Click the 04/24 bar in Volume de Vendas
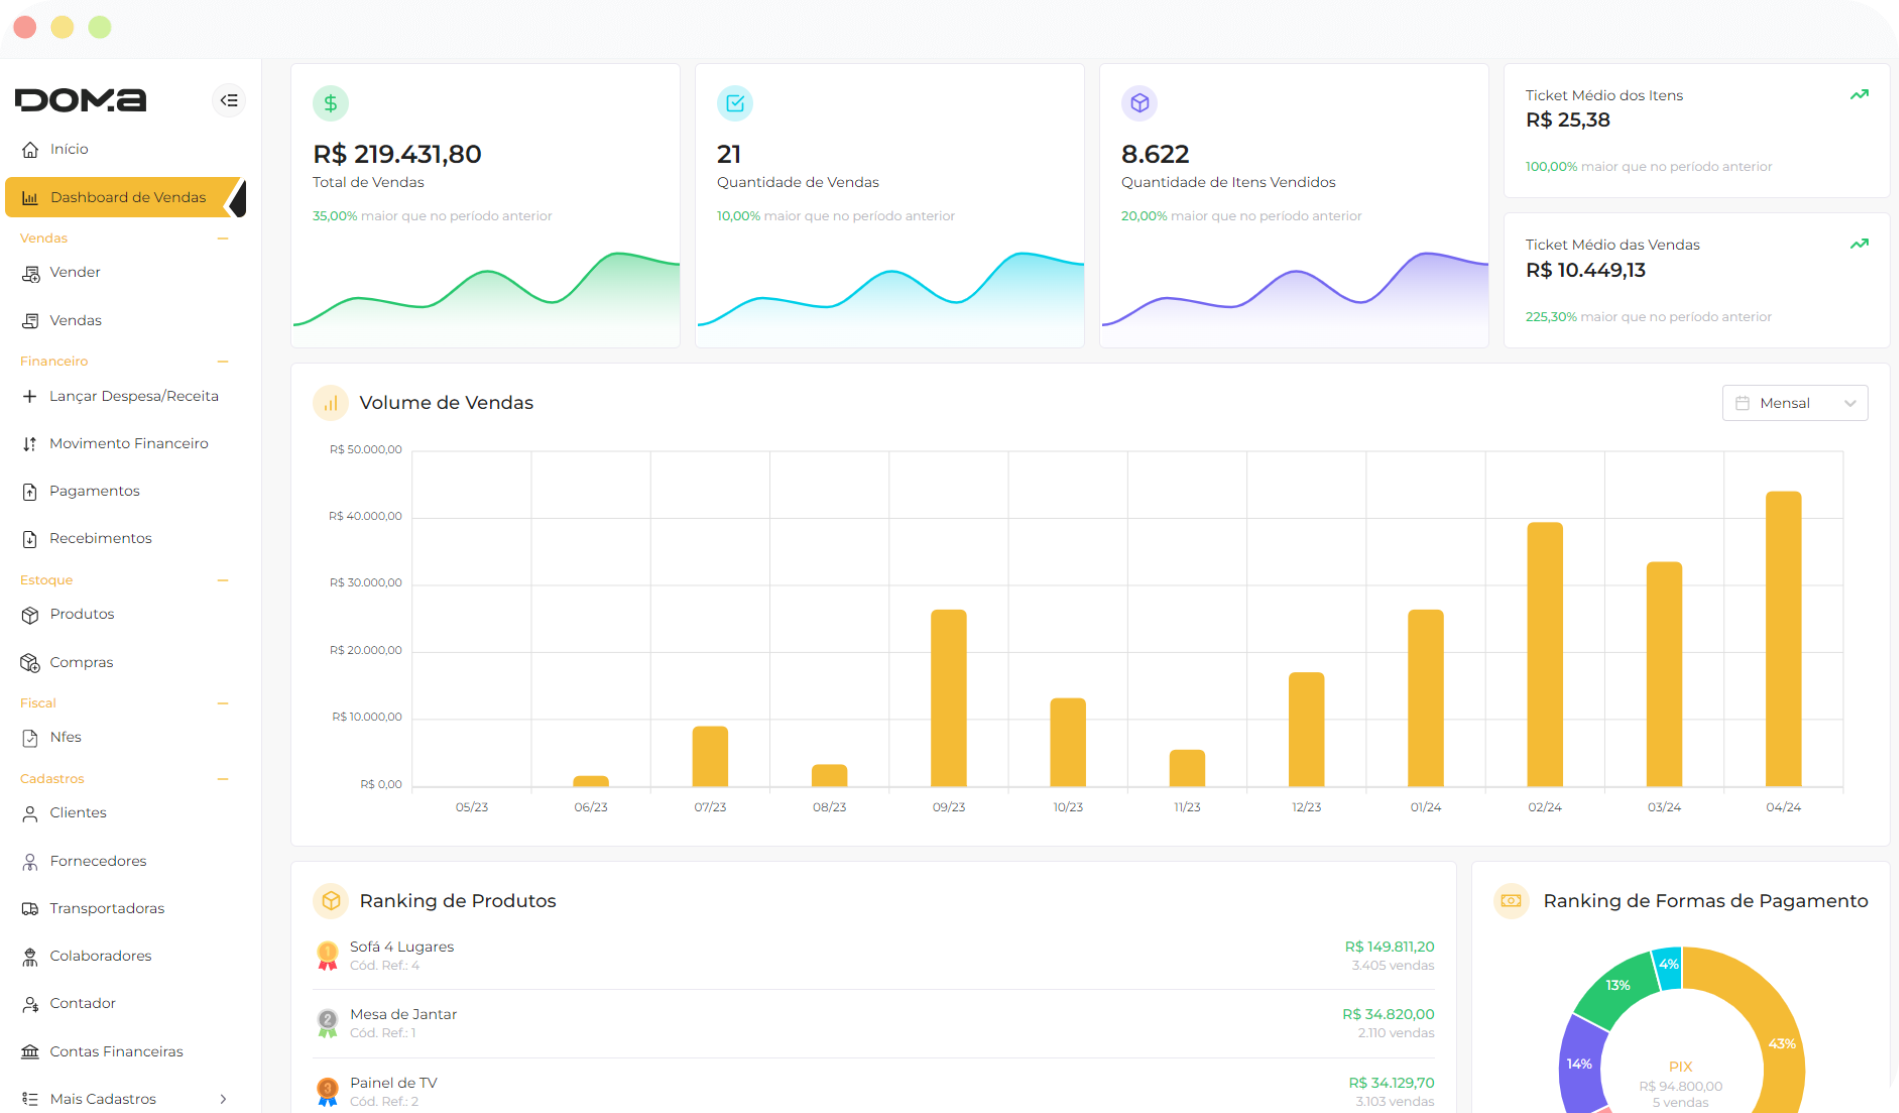Viewport: 1899px width, 1113px height. [1783, 638]
